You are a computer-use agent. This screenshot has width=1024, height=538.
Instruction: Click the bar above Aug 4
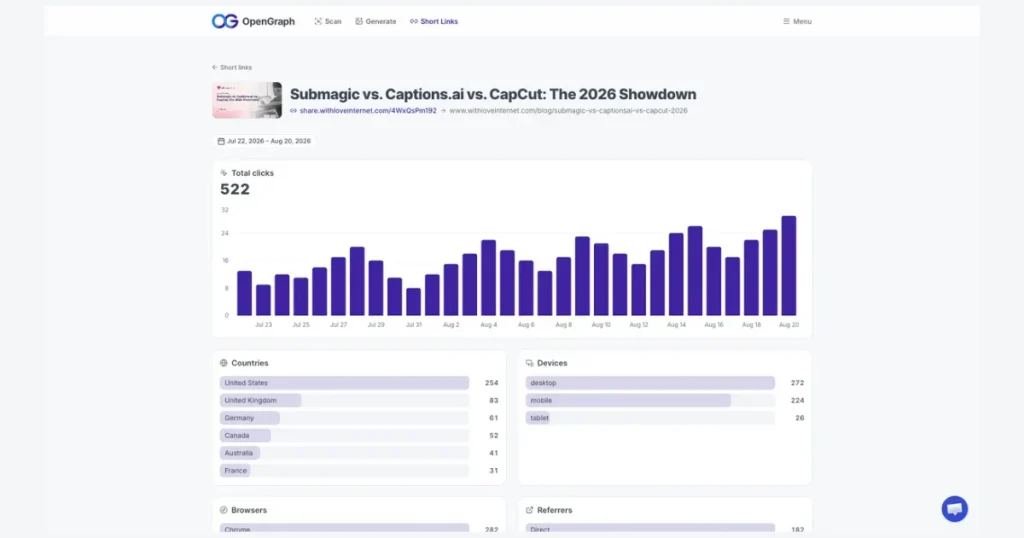pos(488,277)
